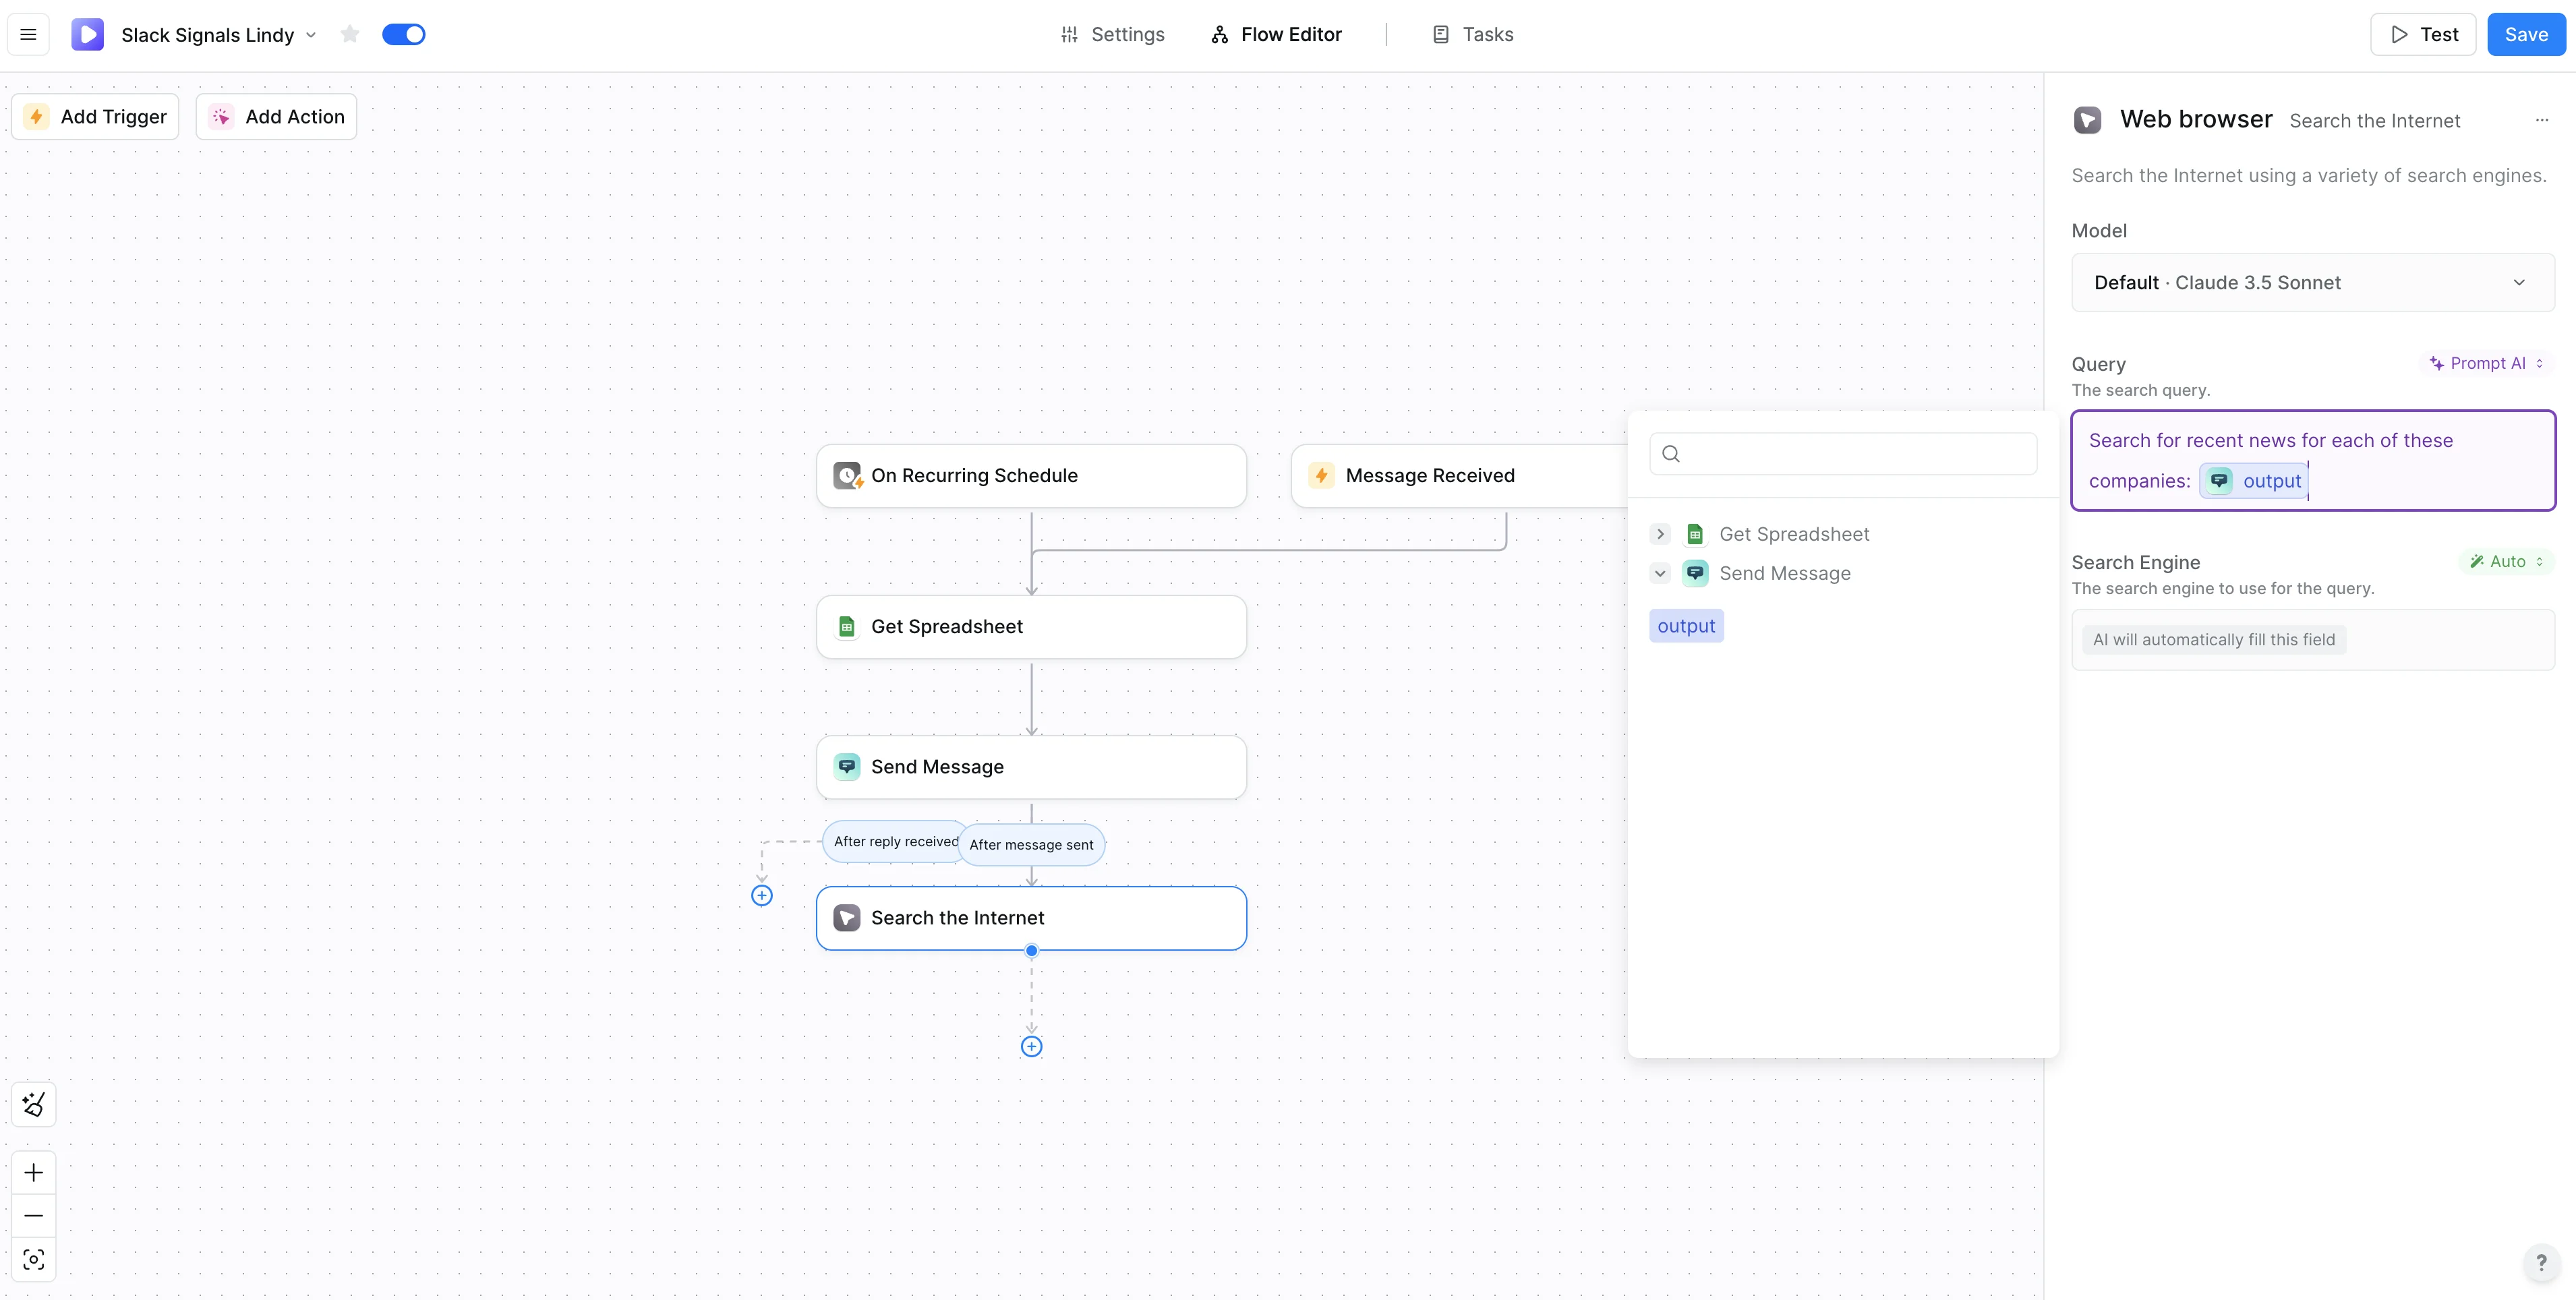Screen dimensions: 2576x1300
Task: Change Search Engine Auto mode toggle
Action: click(2506, 562)
